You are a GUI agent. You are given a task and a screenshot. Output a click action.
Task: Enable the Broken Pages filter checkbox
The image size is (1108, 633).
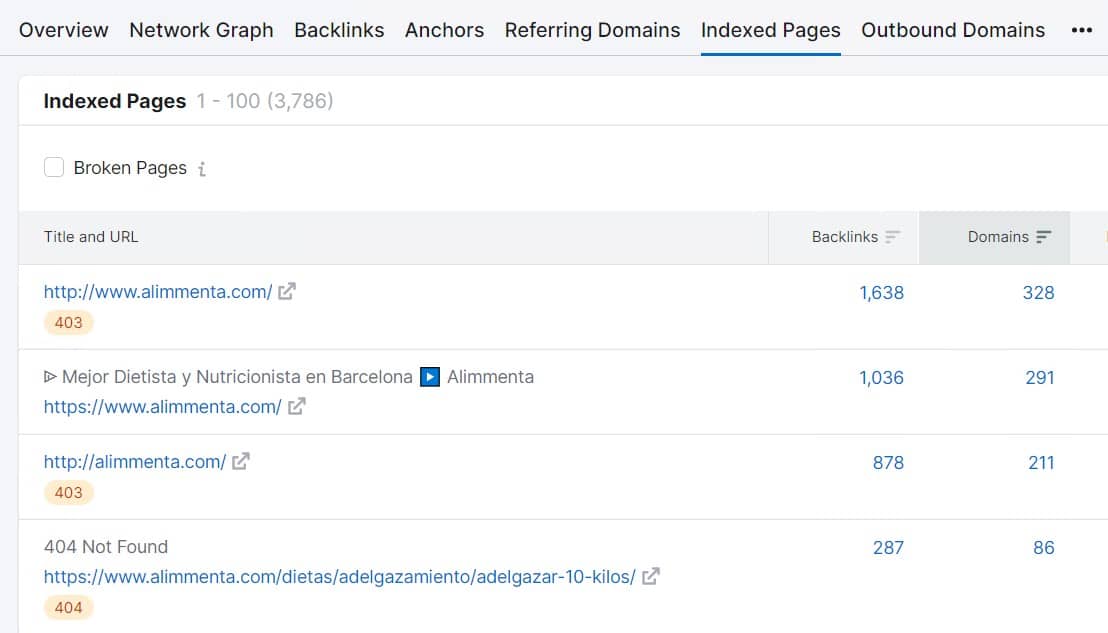(x=54, y=167)
